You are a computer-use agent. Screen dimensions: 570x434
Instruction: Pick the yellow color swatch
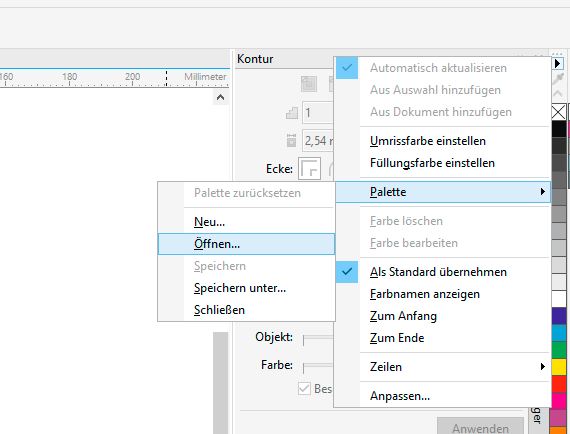click(559, 367)
